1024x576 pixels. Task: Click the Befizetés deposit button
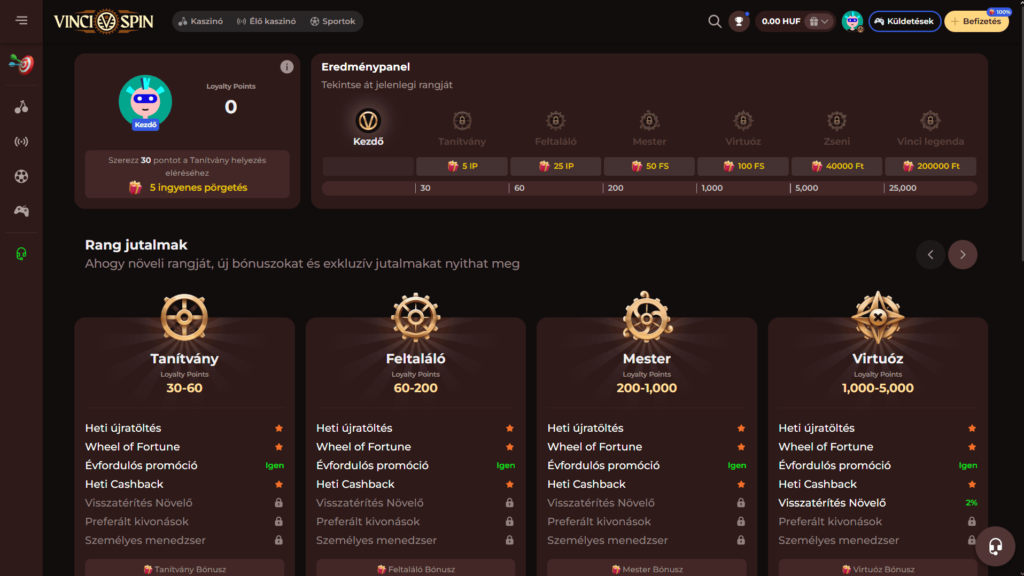coord(976,21)
